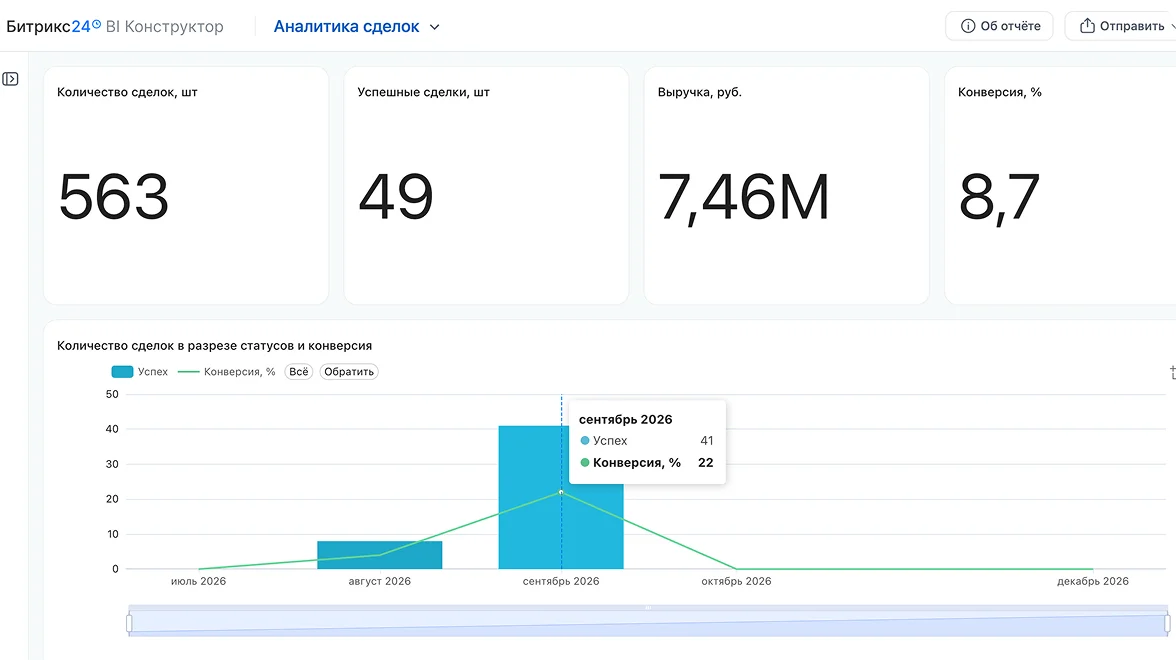Click the Всё legend button
Viewport: 1176px width, 660px height.
tap(298, 372)
